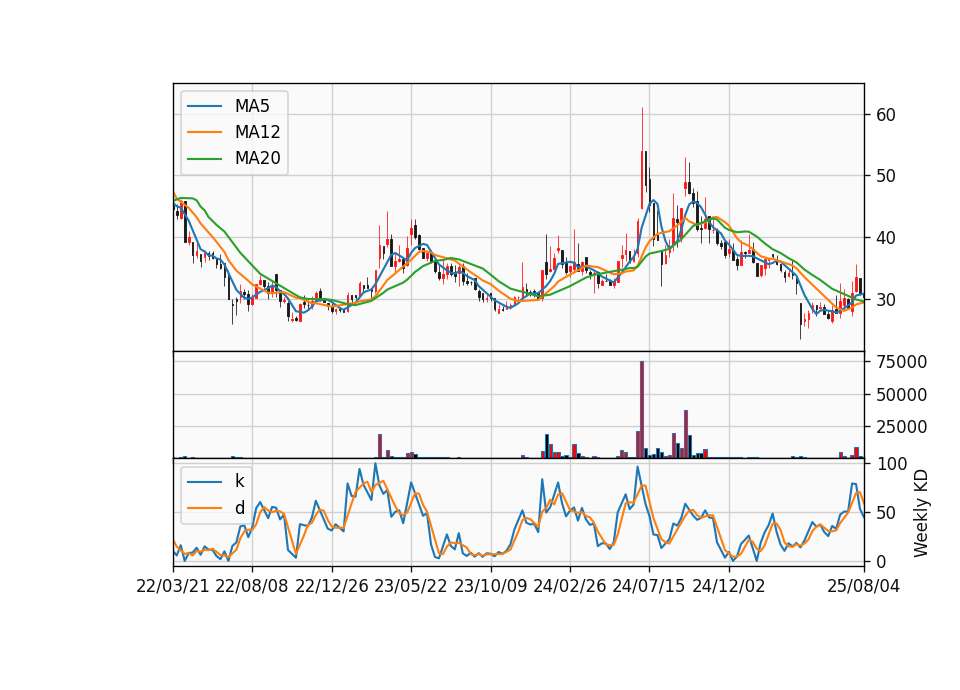This screenshot has width=960, height=690.
Task: Click the 24/12/02 date label
Action: [729, 586]
